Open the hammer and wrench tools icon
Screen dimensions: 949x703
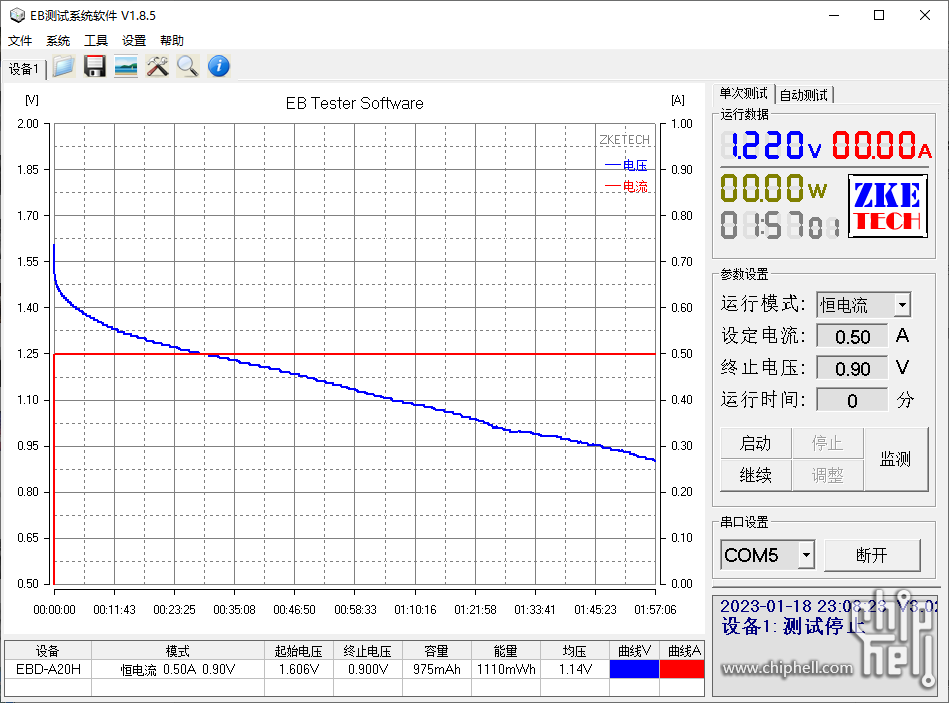click(x=157, y=67)
